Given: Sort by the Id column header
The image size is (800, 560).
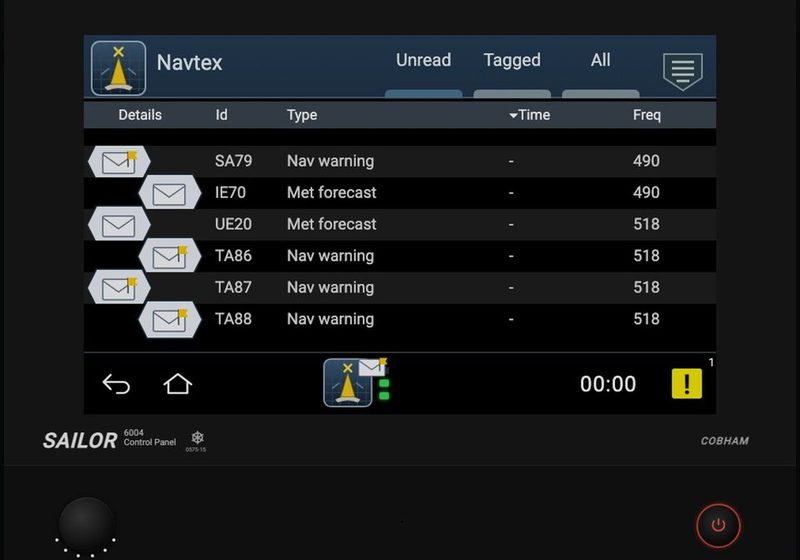Looking at the screenshot, I should [x=221, y=115].
